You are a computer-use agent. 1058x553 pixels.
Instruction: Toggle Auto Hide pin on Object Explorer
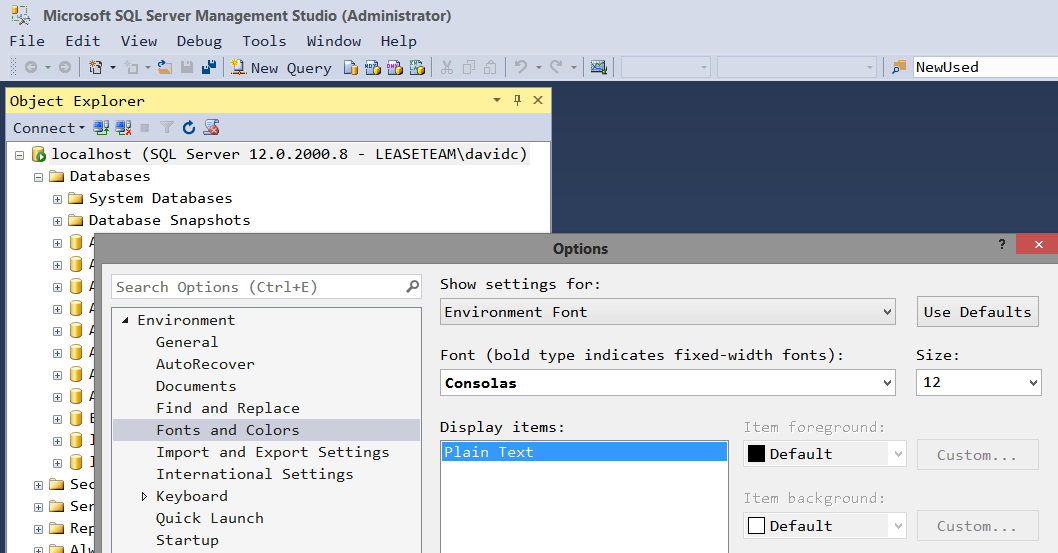point(518,100)
